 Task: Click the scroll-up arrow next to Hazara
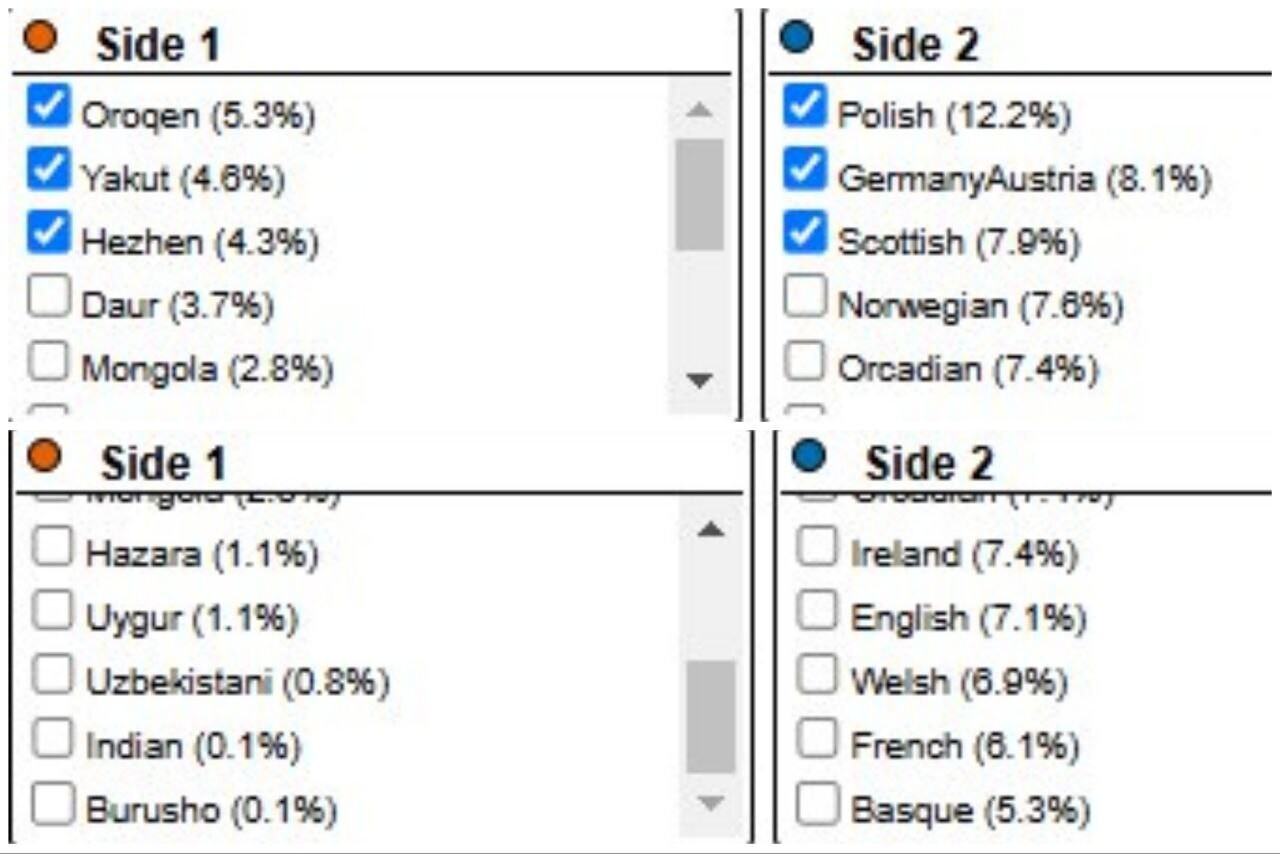[710, 530]
